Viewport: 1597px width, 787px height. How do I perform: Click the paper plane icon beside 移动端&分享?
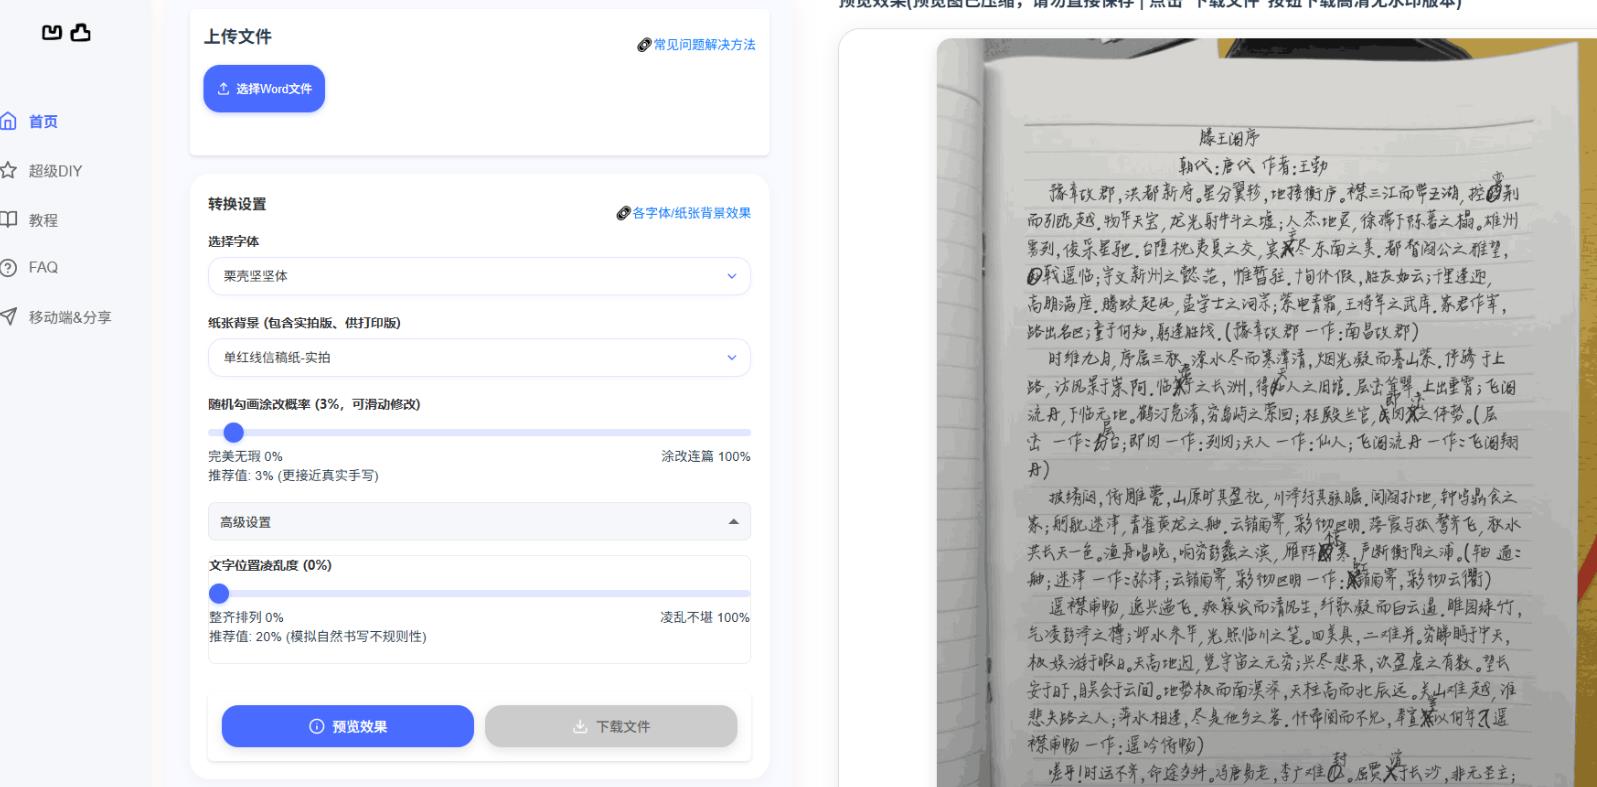tap(8, 317)
